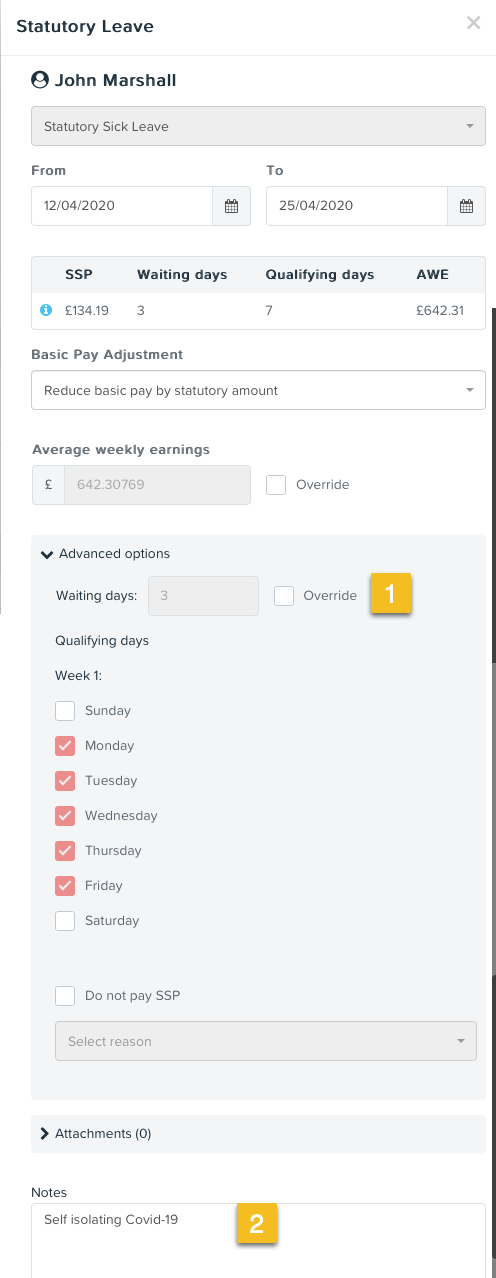Tick the Do not pay SSP checkbox
Image resolution: width=496 pixels, height=1278 pixels.
coord(65,995)
